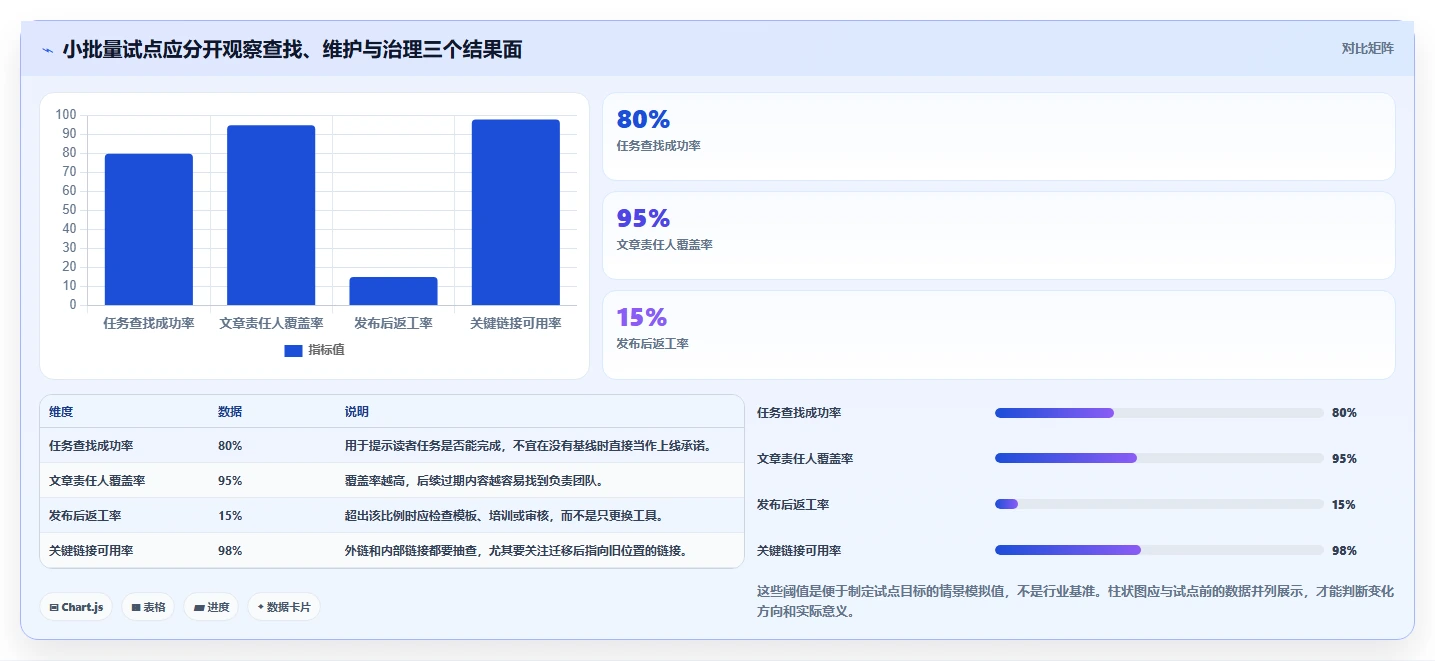The height and width of the screenshot is (661, 1435).
Task: Toggle the 指标值 legend swatch in the chart
Action: pyautogui.click(x=293, y=351)
